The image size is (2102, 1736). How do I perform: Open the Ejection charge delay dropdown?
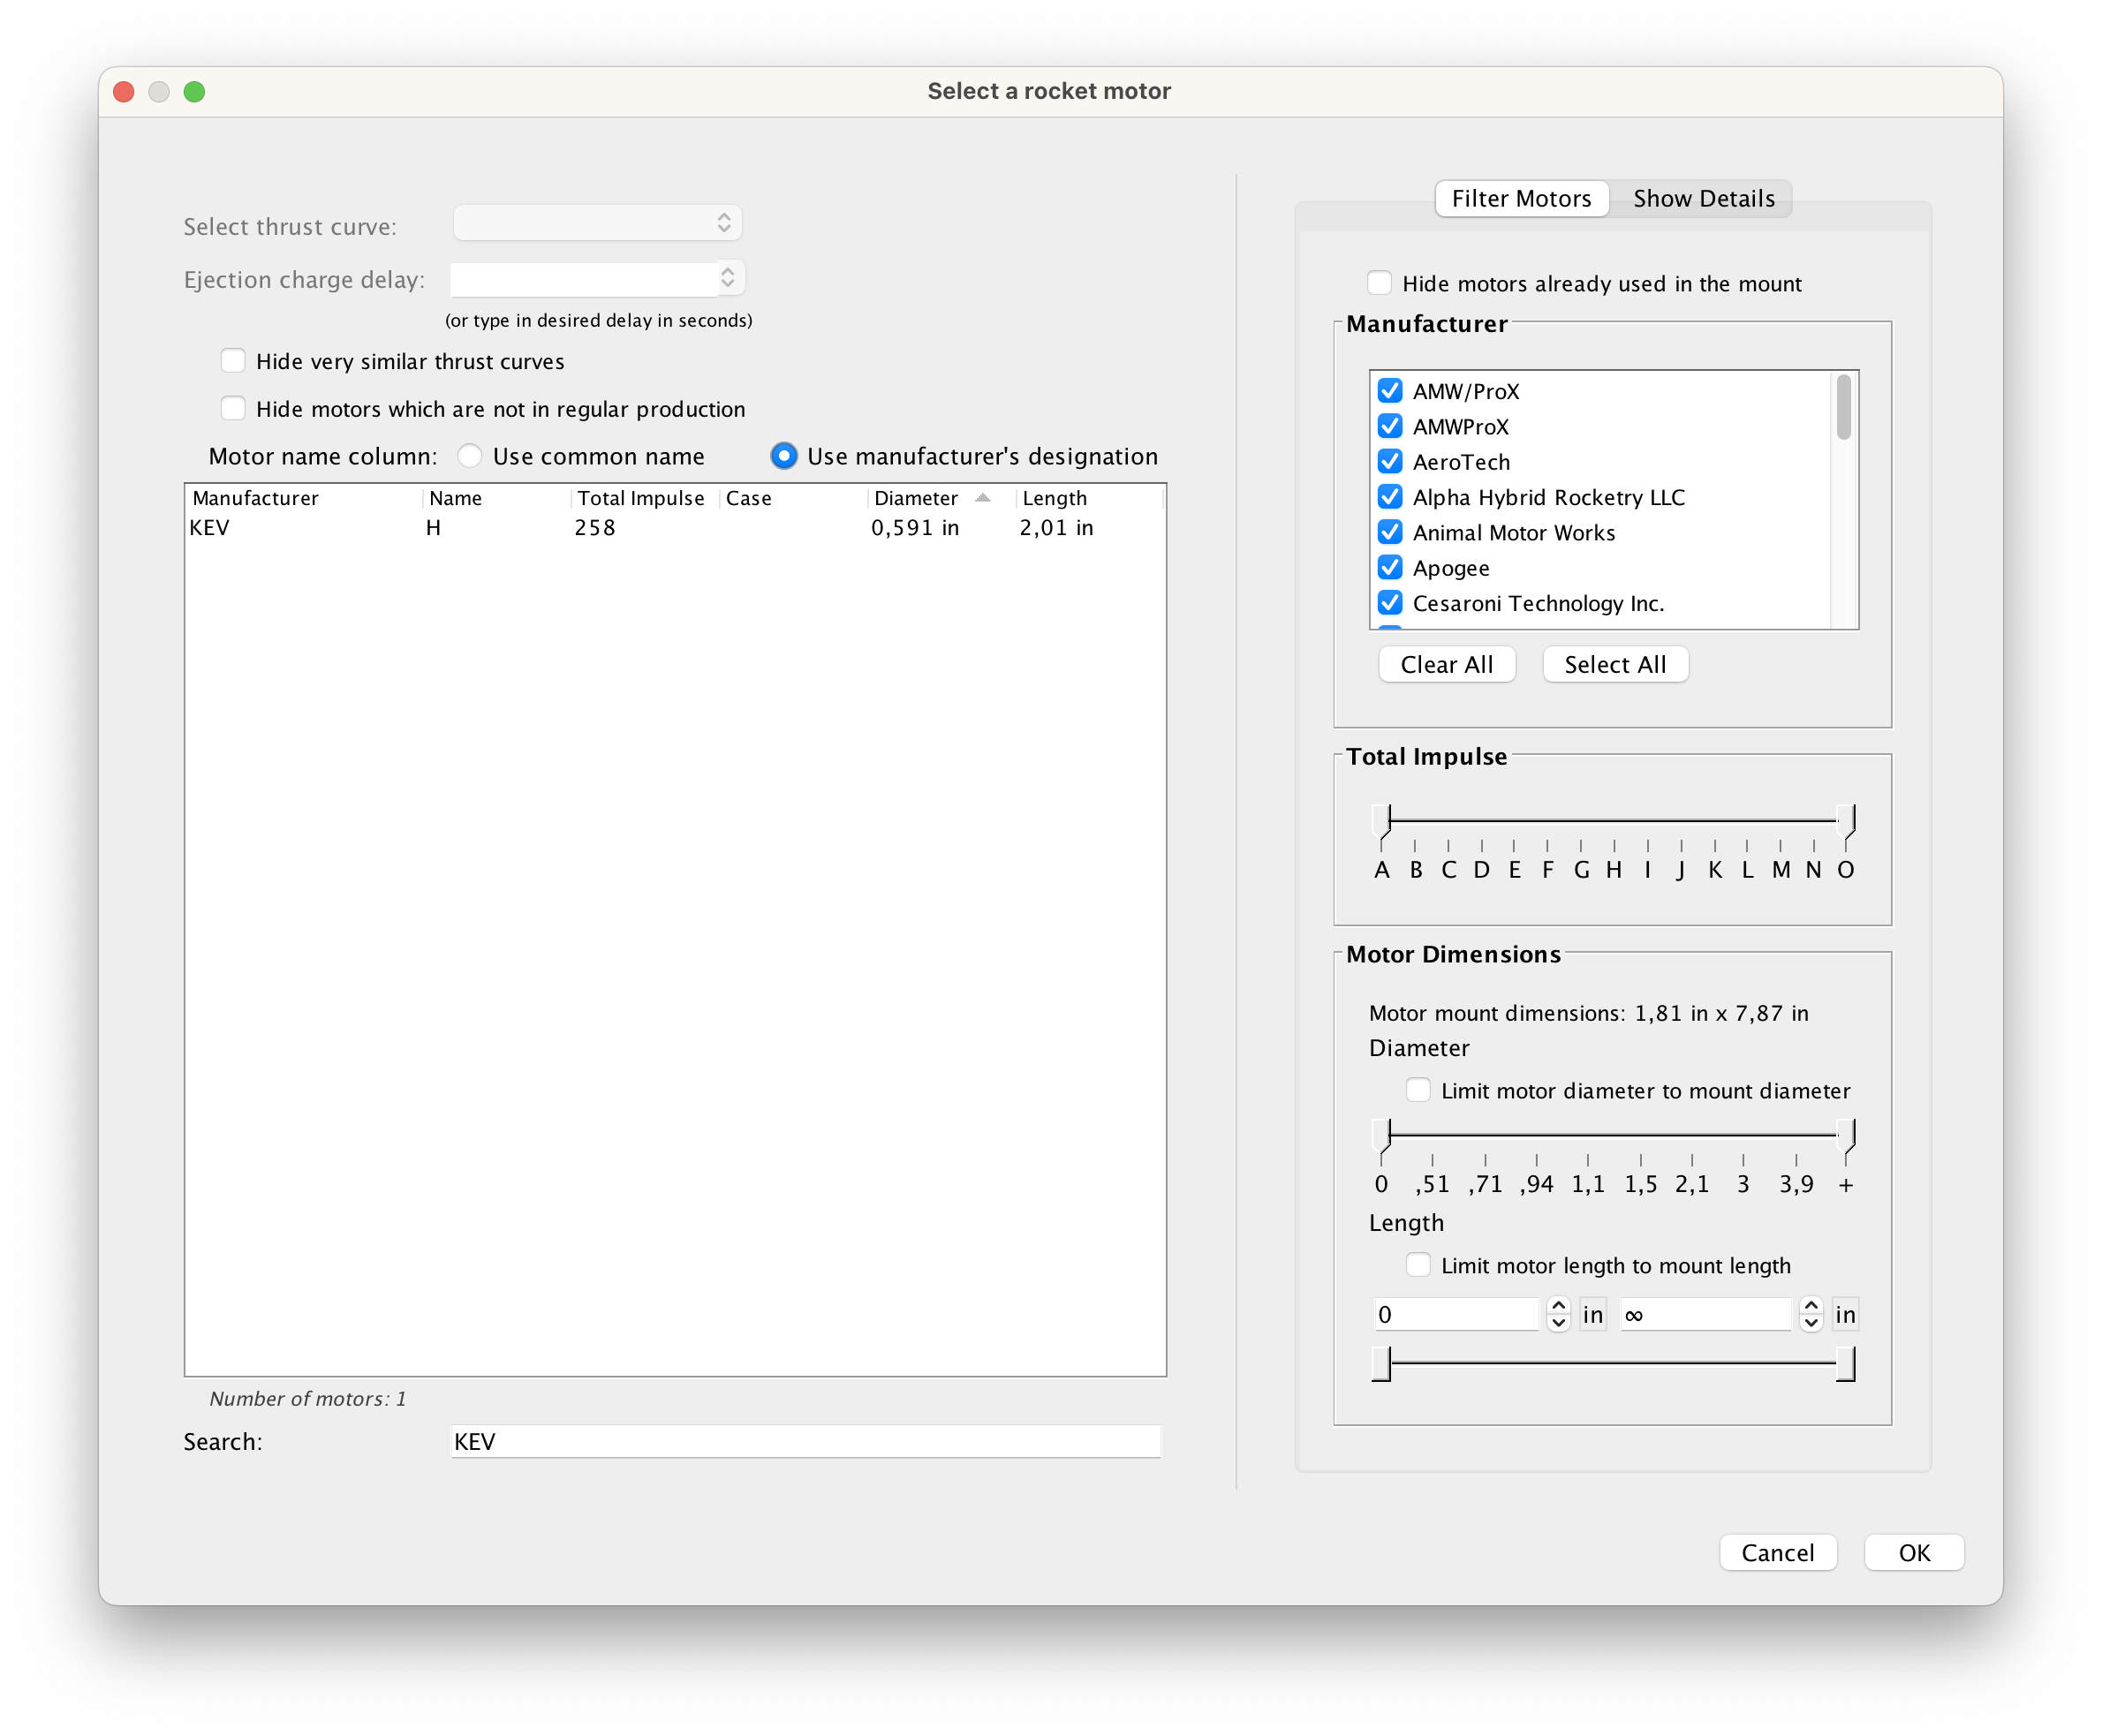(x=597, y=278)
